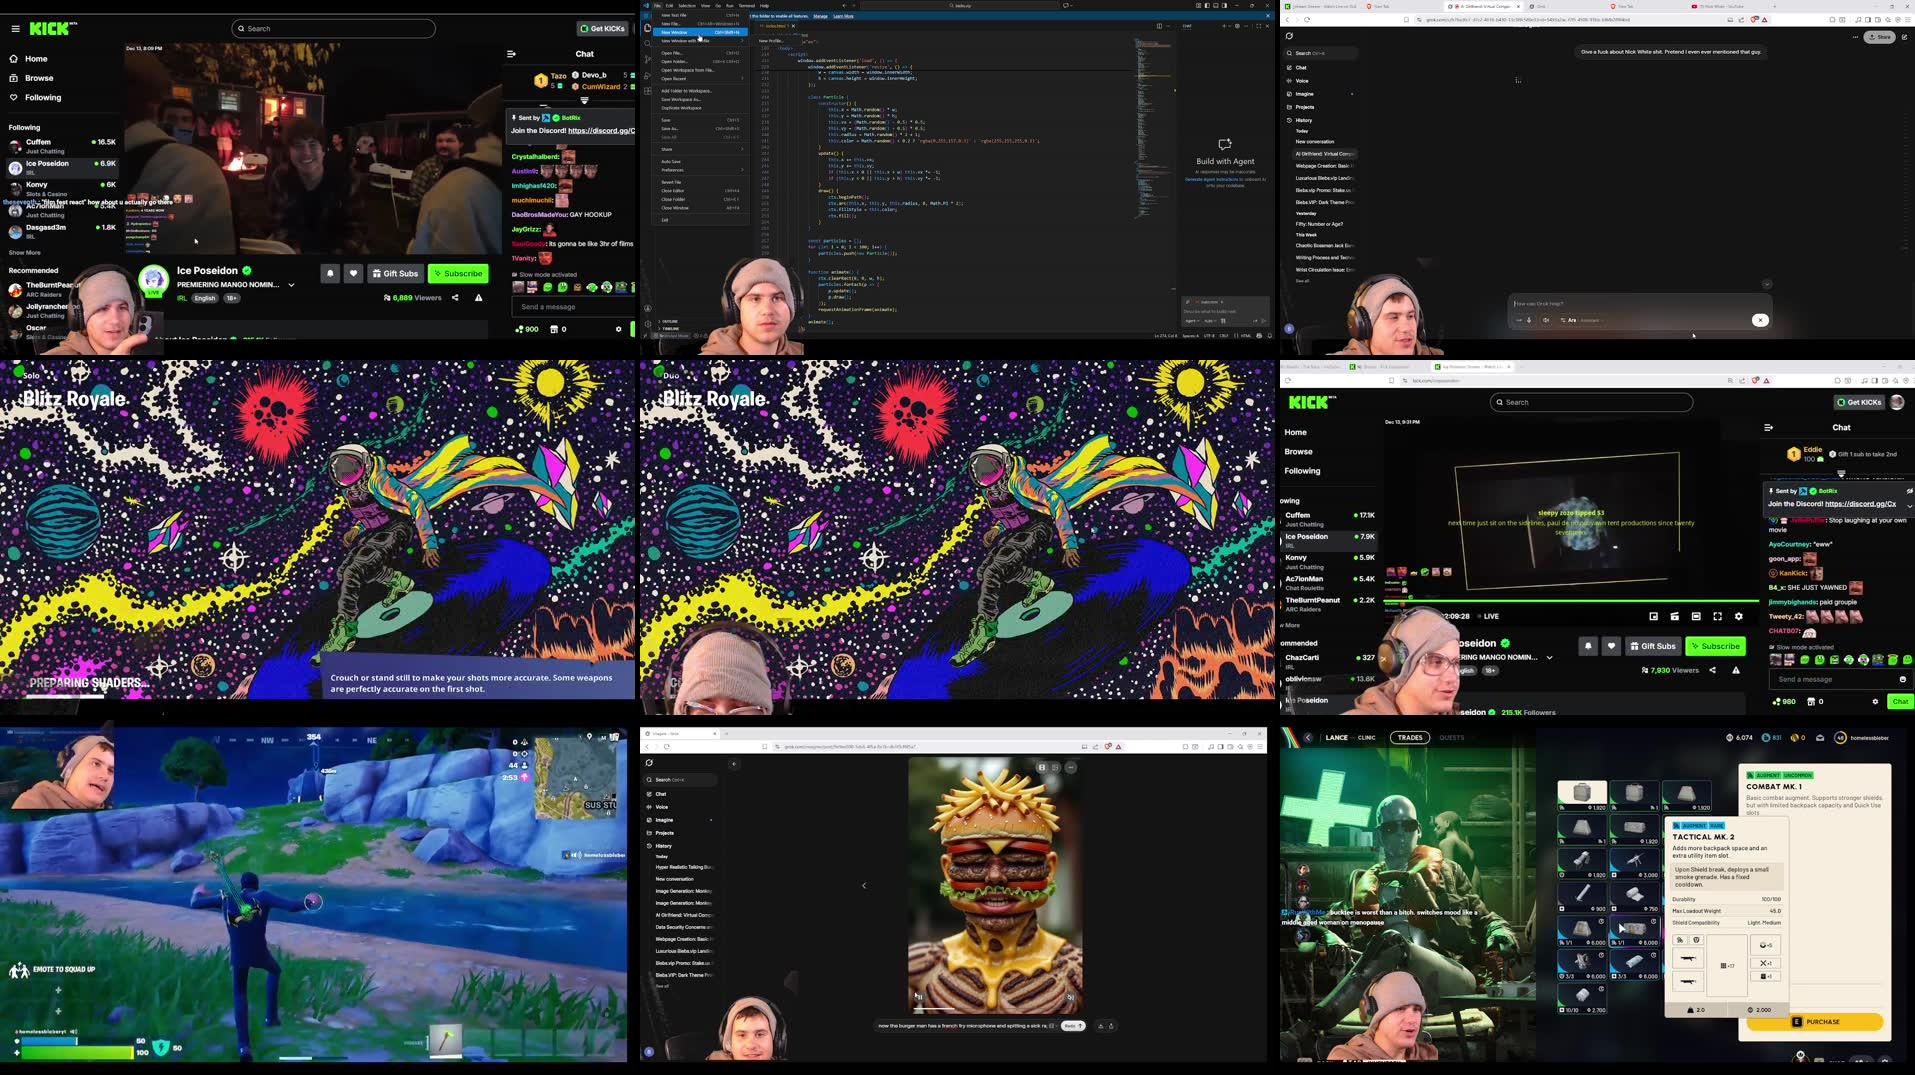Select Imagine in the Grok sidebar
Image resolution: width=1915 pixels, height=1075 pixels.
(x=1304, y=93)
